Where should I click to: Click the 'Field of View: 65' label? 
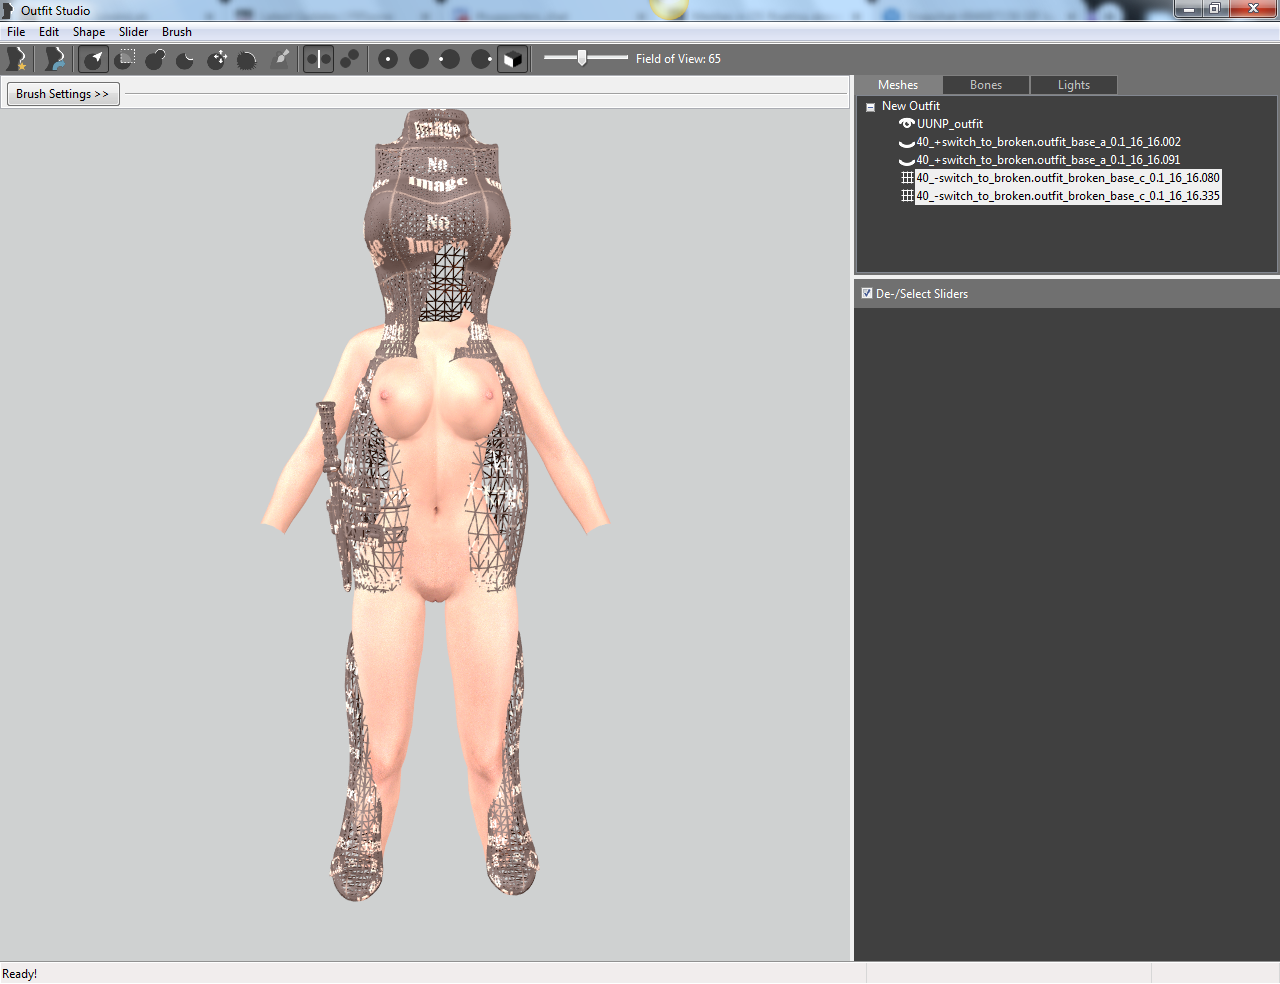click(678, 59)
